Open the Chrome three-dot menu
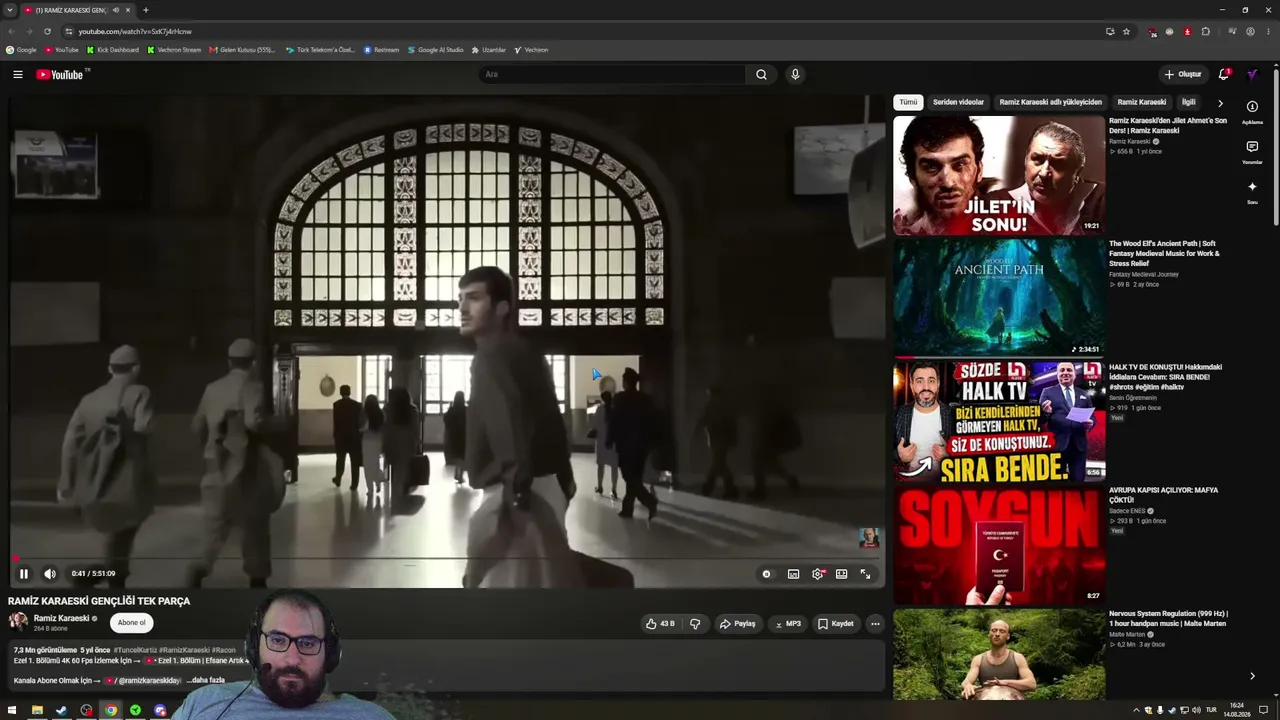Viewport: 1280px width, 720px height. [1267, 31]
